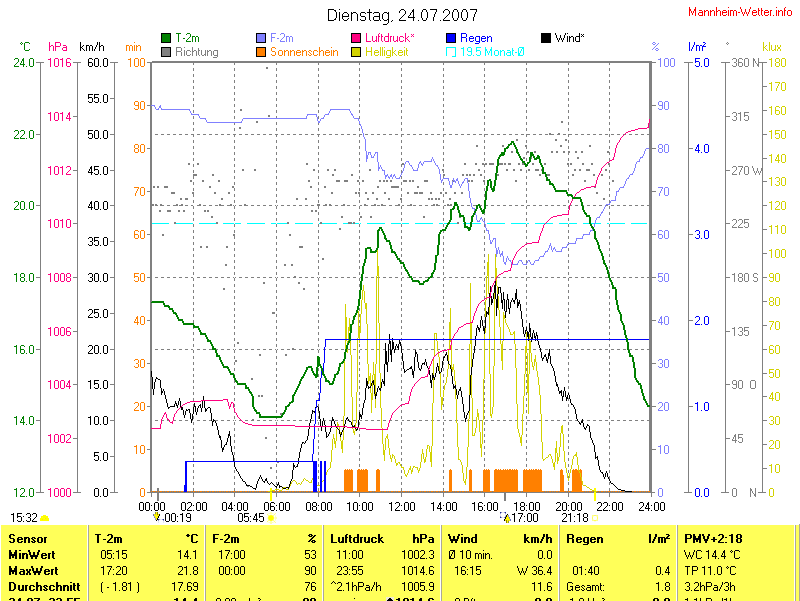800x601 pixels.
Task: Click the 180 S direction axis label
Action: point(745,278)
